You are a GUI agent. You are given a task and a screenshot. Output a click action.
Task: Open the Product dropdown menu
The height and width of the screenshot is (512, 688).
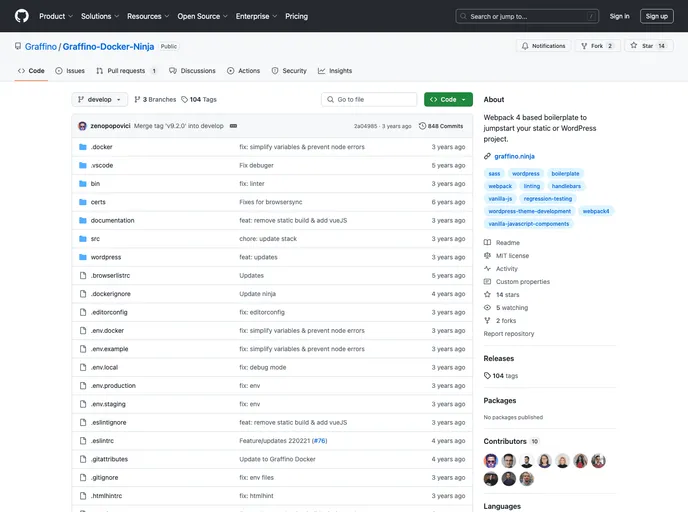[56, 16]
